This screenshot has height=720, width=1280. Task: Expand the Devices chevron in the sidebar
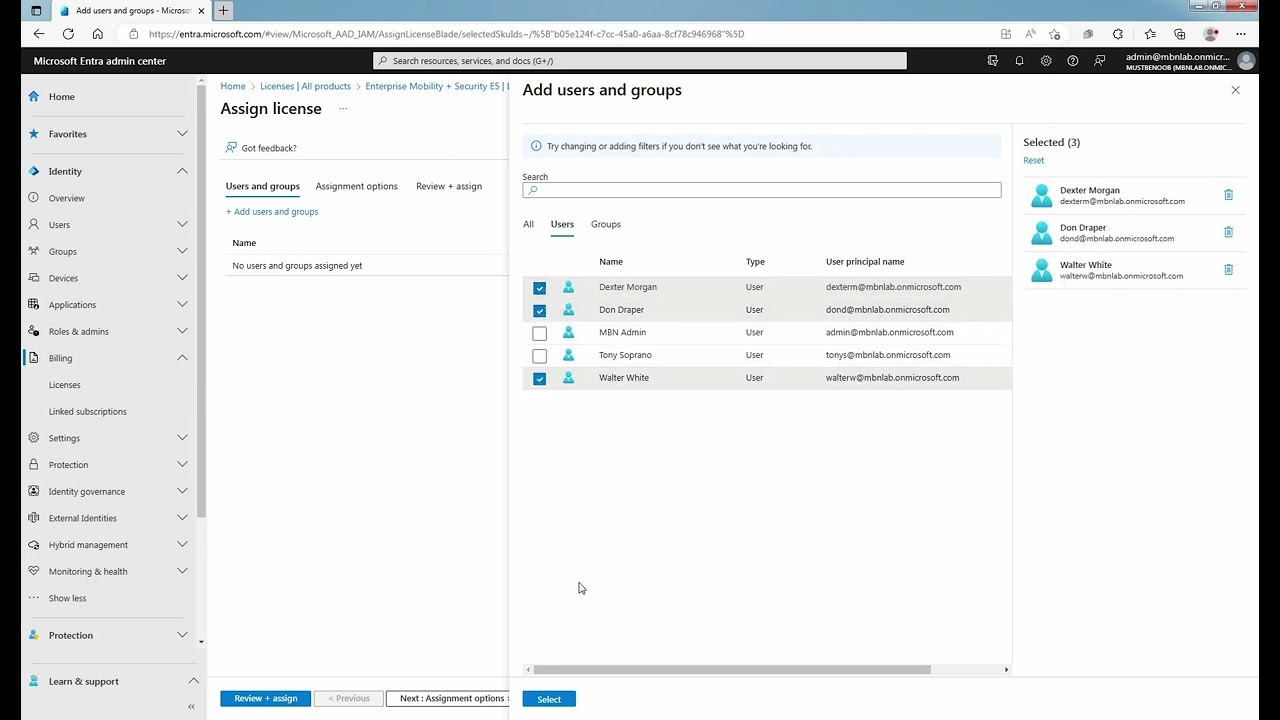click(182, 278)
